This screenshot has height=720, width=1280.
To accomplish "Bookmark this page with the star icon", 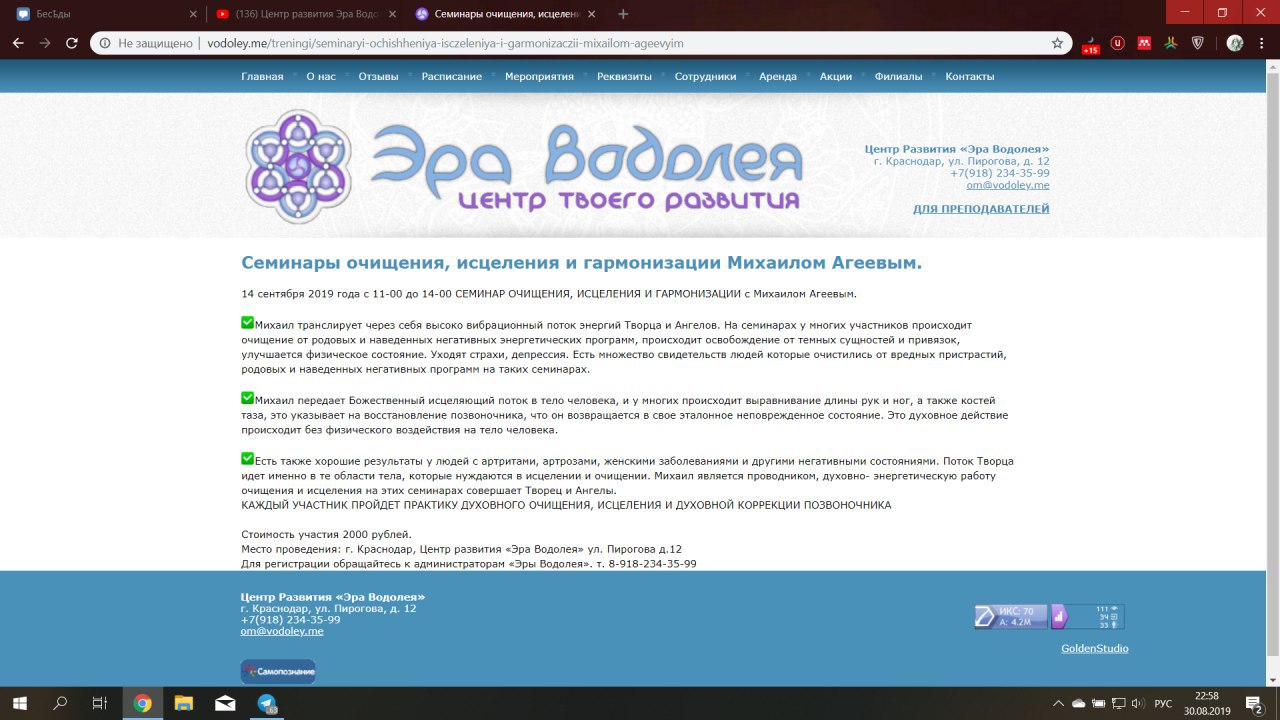I will point(1057,43).
